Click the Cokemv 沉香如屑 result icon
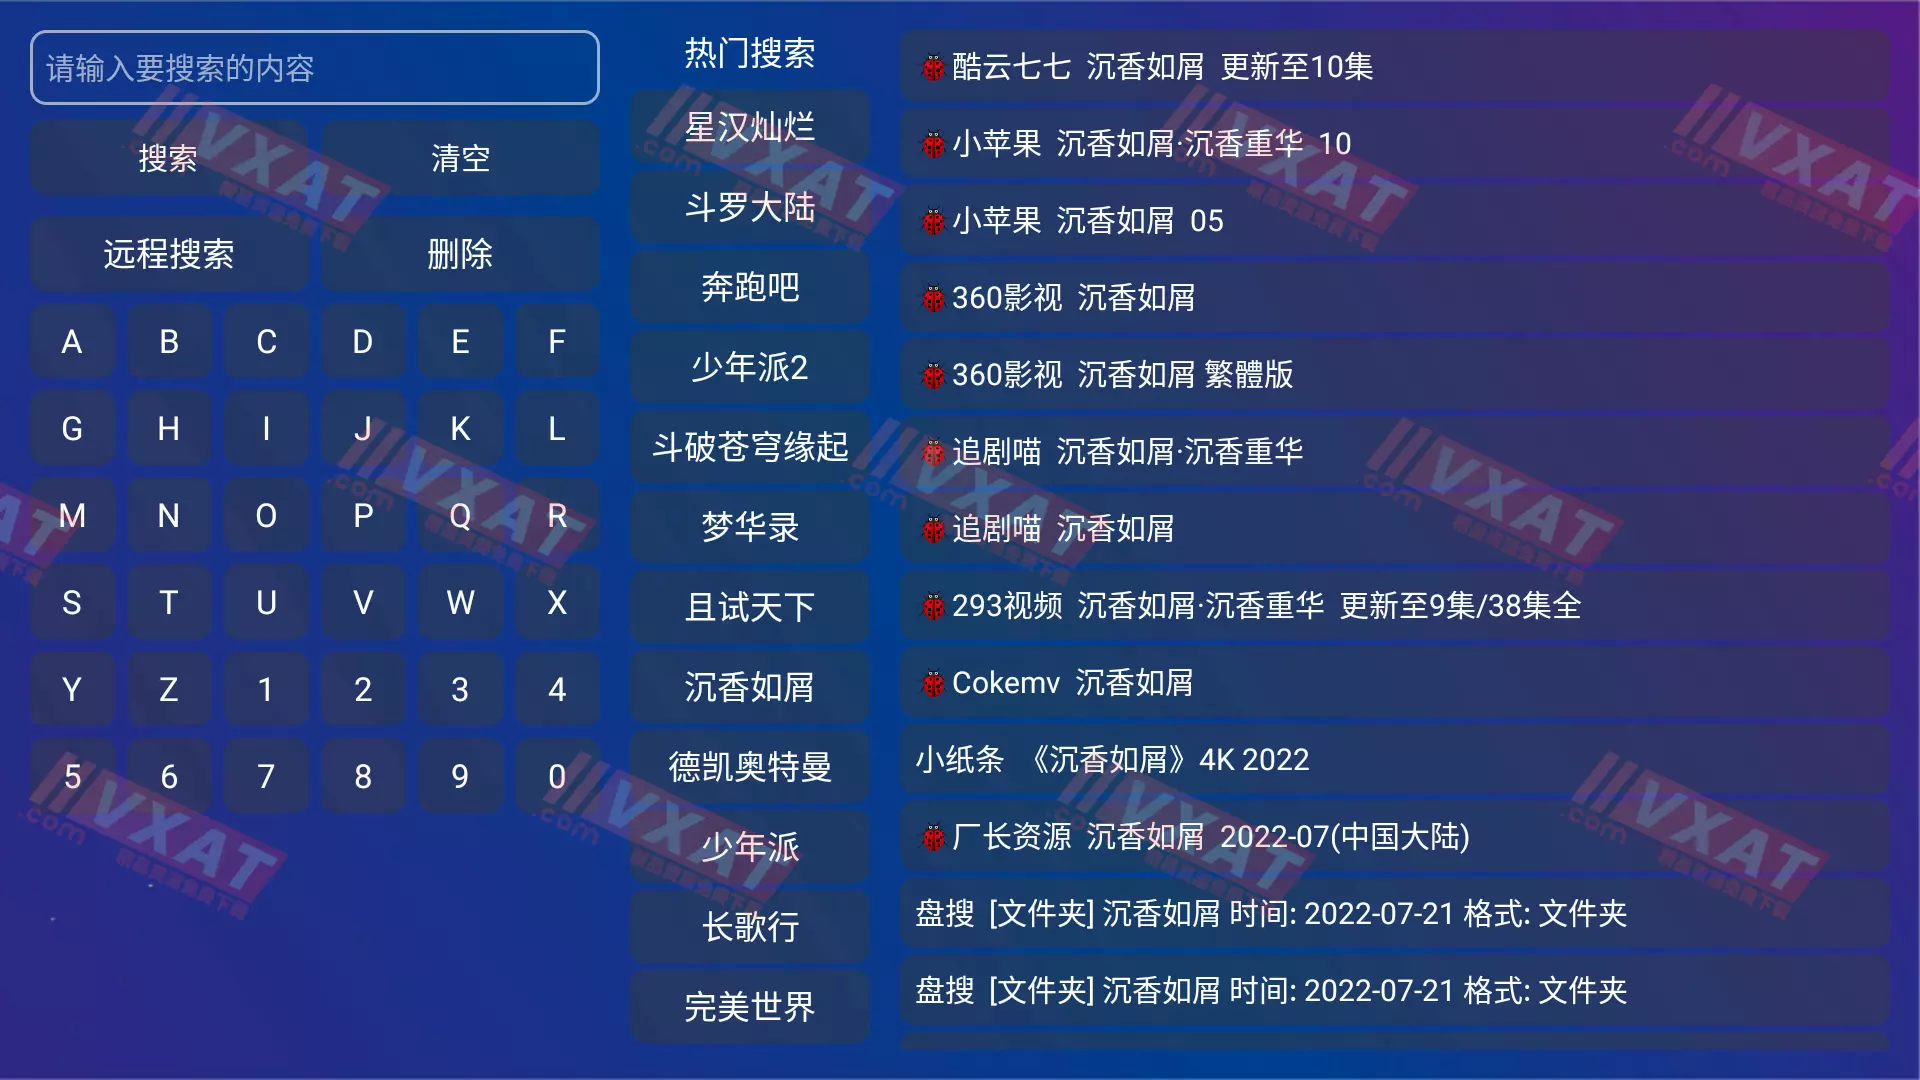The height and width of the screenshot is (1080, 1920). tap(932, 683)
